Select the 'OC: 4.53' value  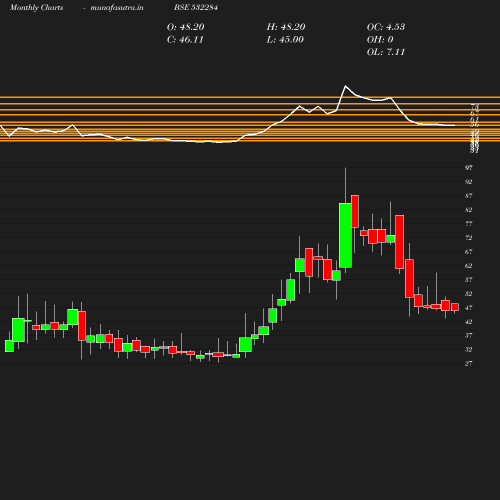coord(386,27)
